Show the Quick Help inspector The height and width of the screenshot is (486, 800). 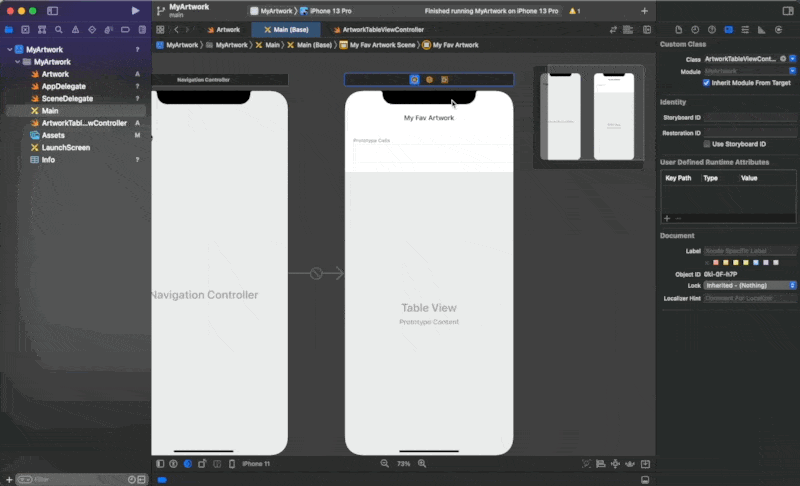tap(712, 30)
